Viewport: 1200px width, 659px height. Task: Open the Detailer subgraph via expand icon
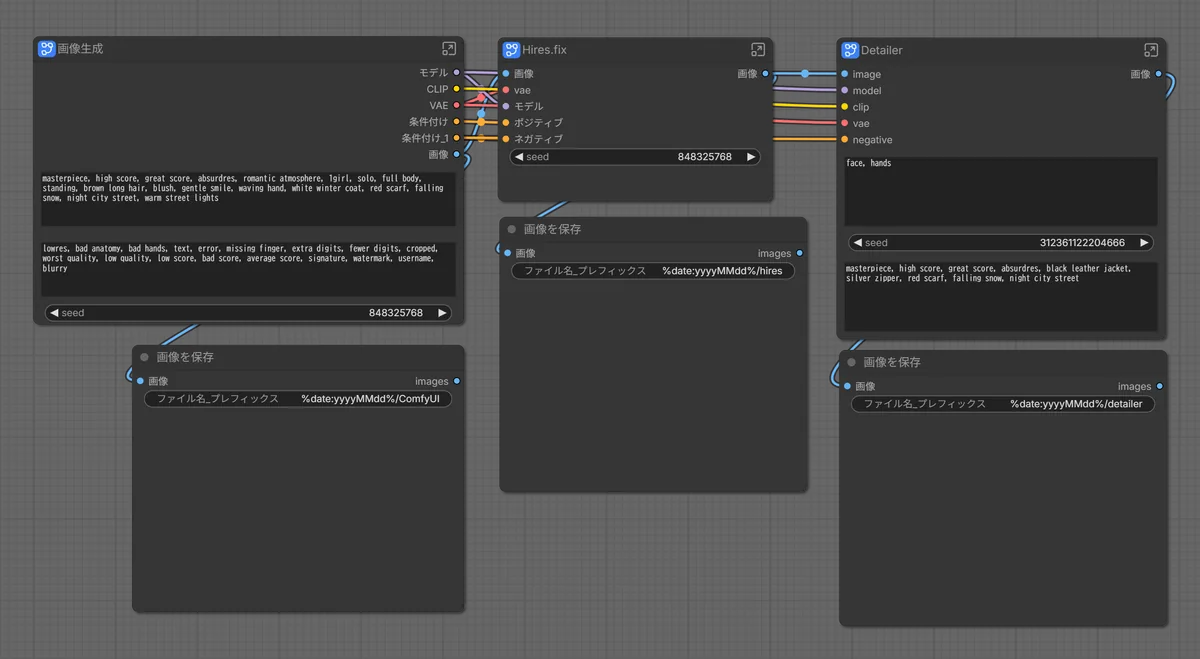coord(1151,50)
